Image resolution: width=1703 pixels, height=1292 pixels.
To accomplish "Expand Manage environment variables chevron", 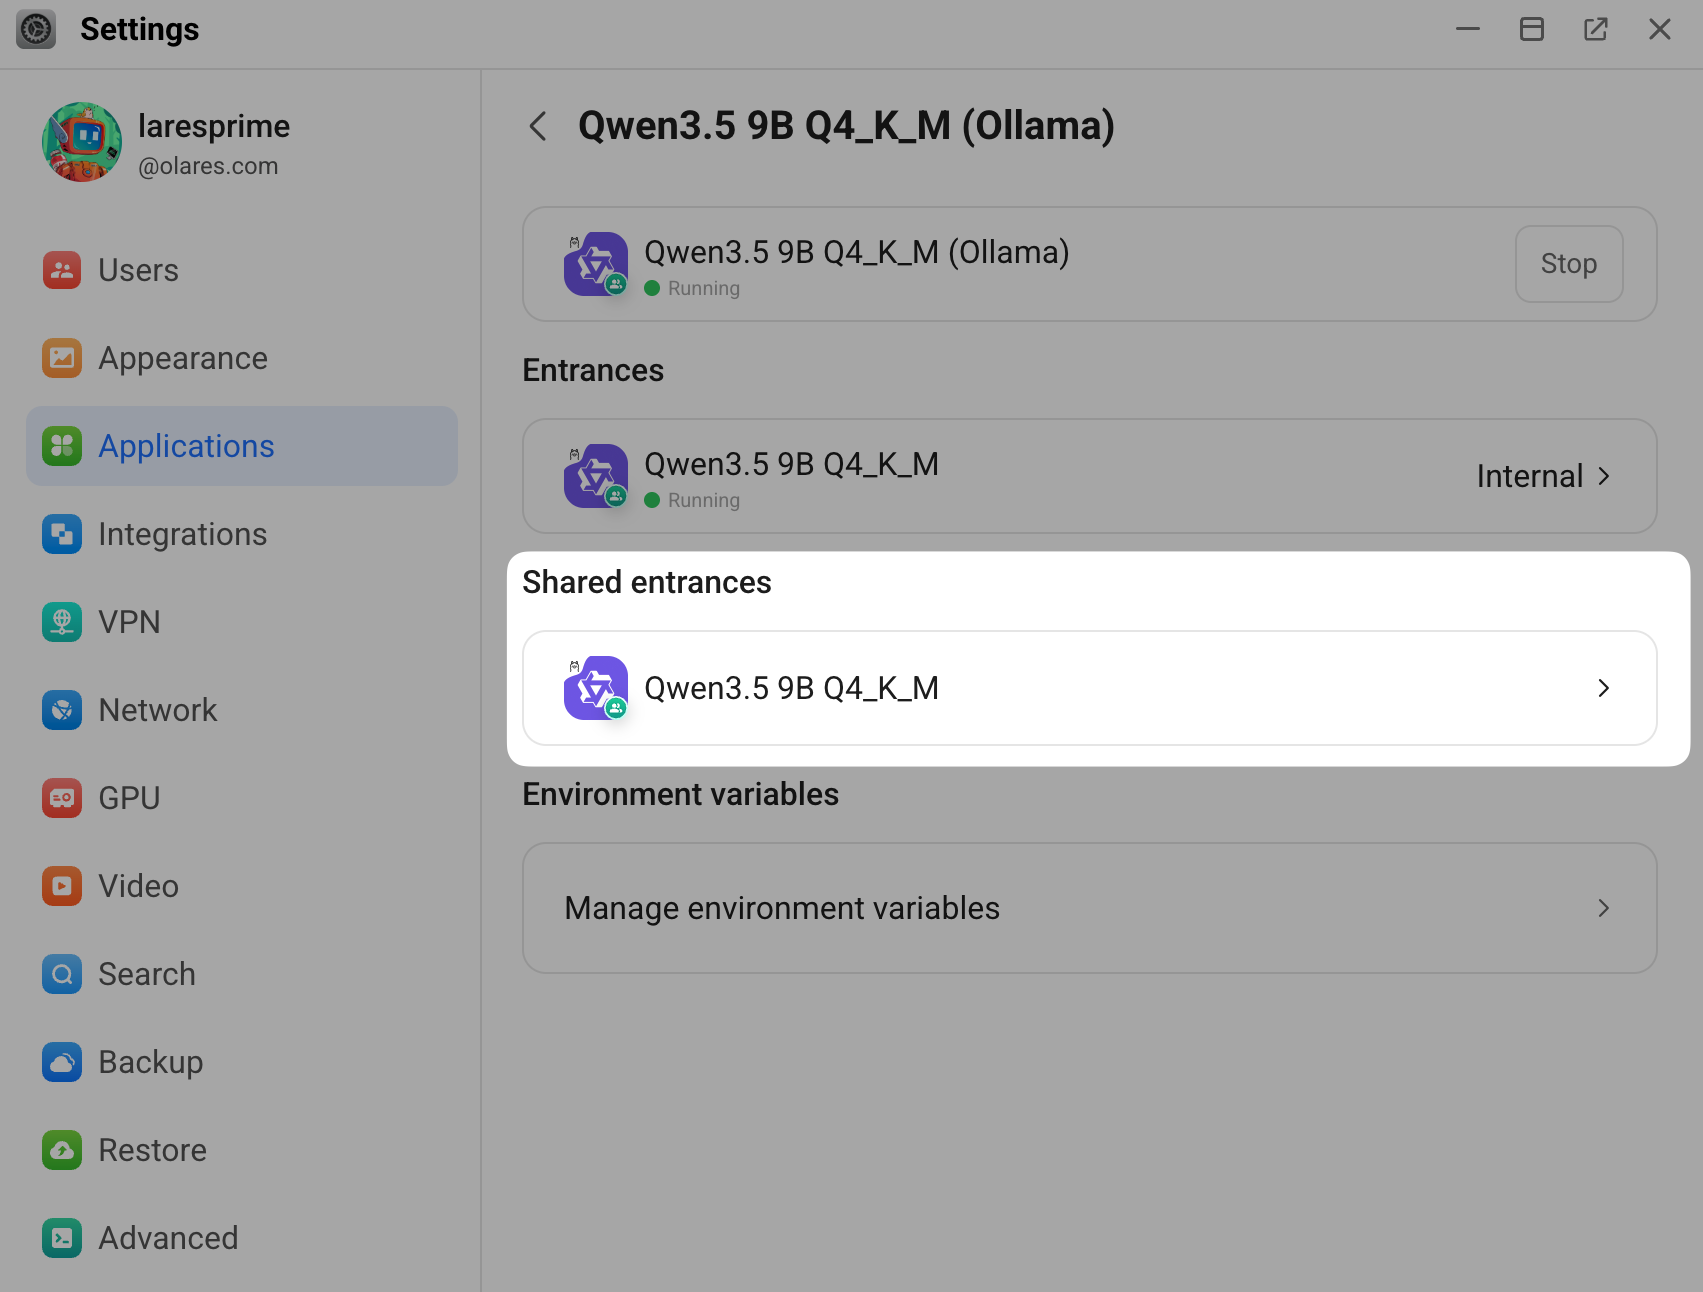I will [x=1603, y=908].
